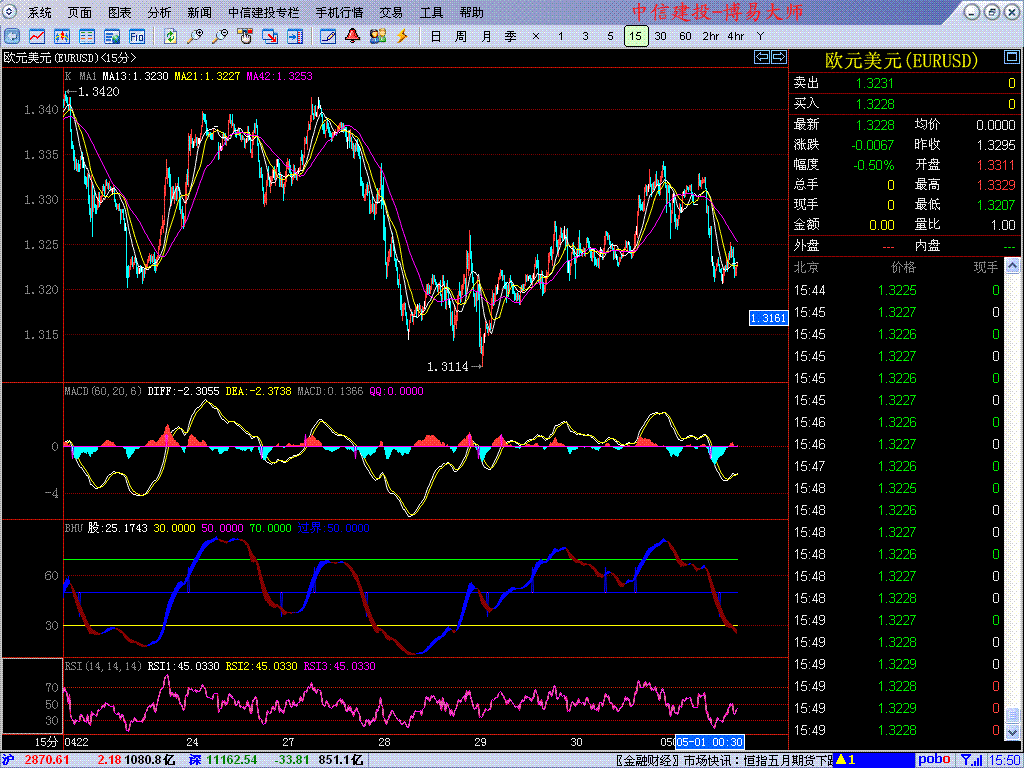This screenshot has width=1024, height=768.
Task: Open the 交易 menu
Action: coord(391,12)
